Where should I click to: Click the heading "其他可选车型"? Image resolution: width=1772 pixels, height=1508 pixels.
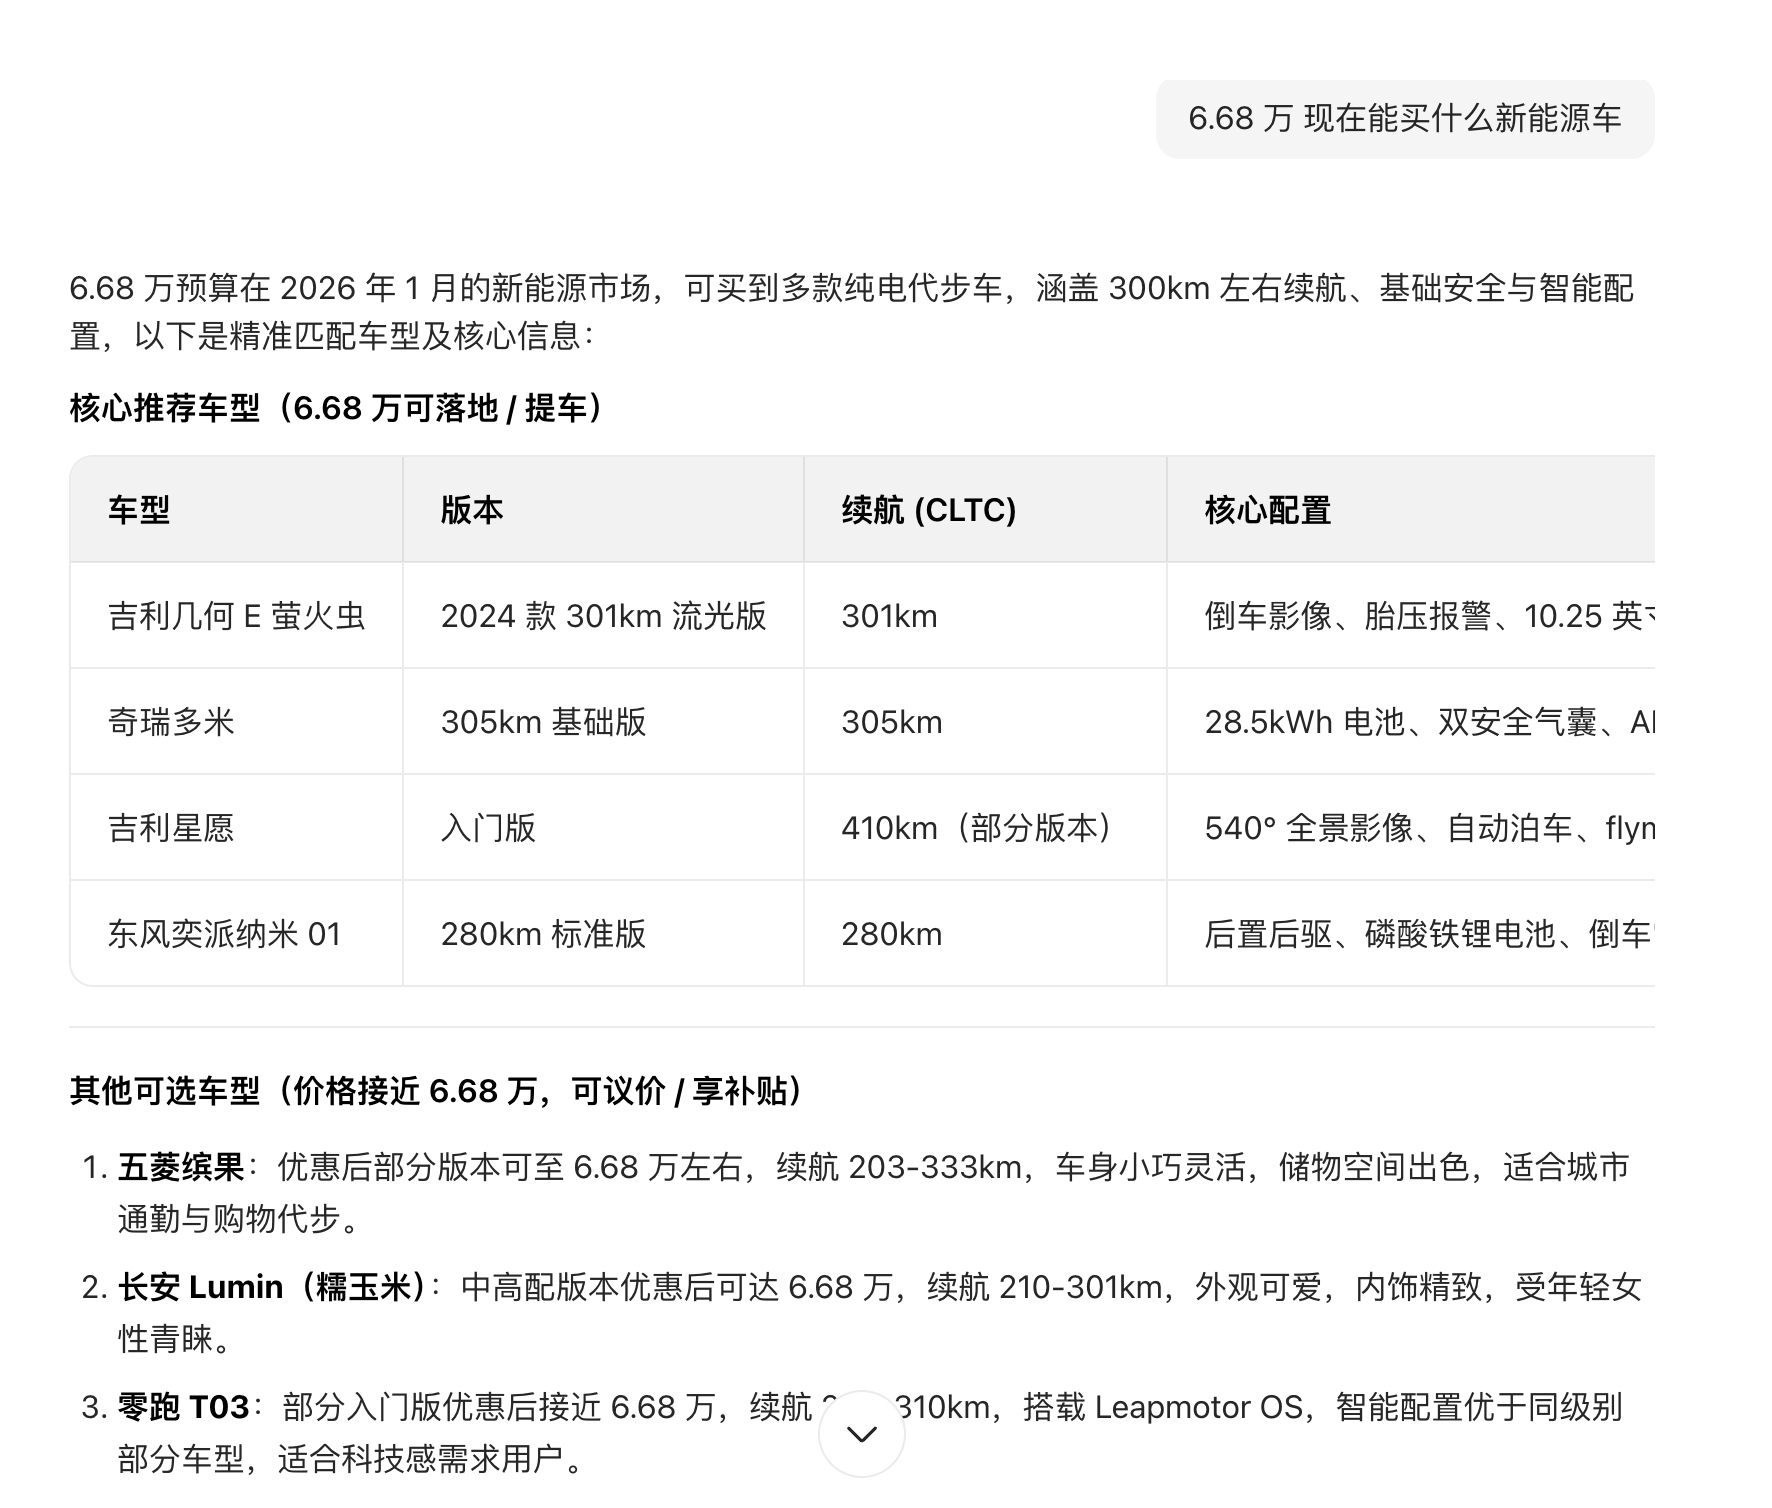tap(438, 1091)
